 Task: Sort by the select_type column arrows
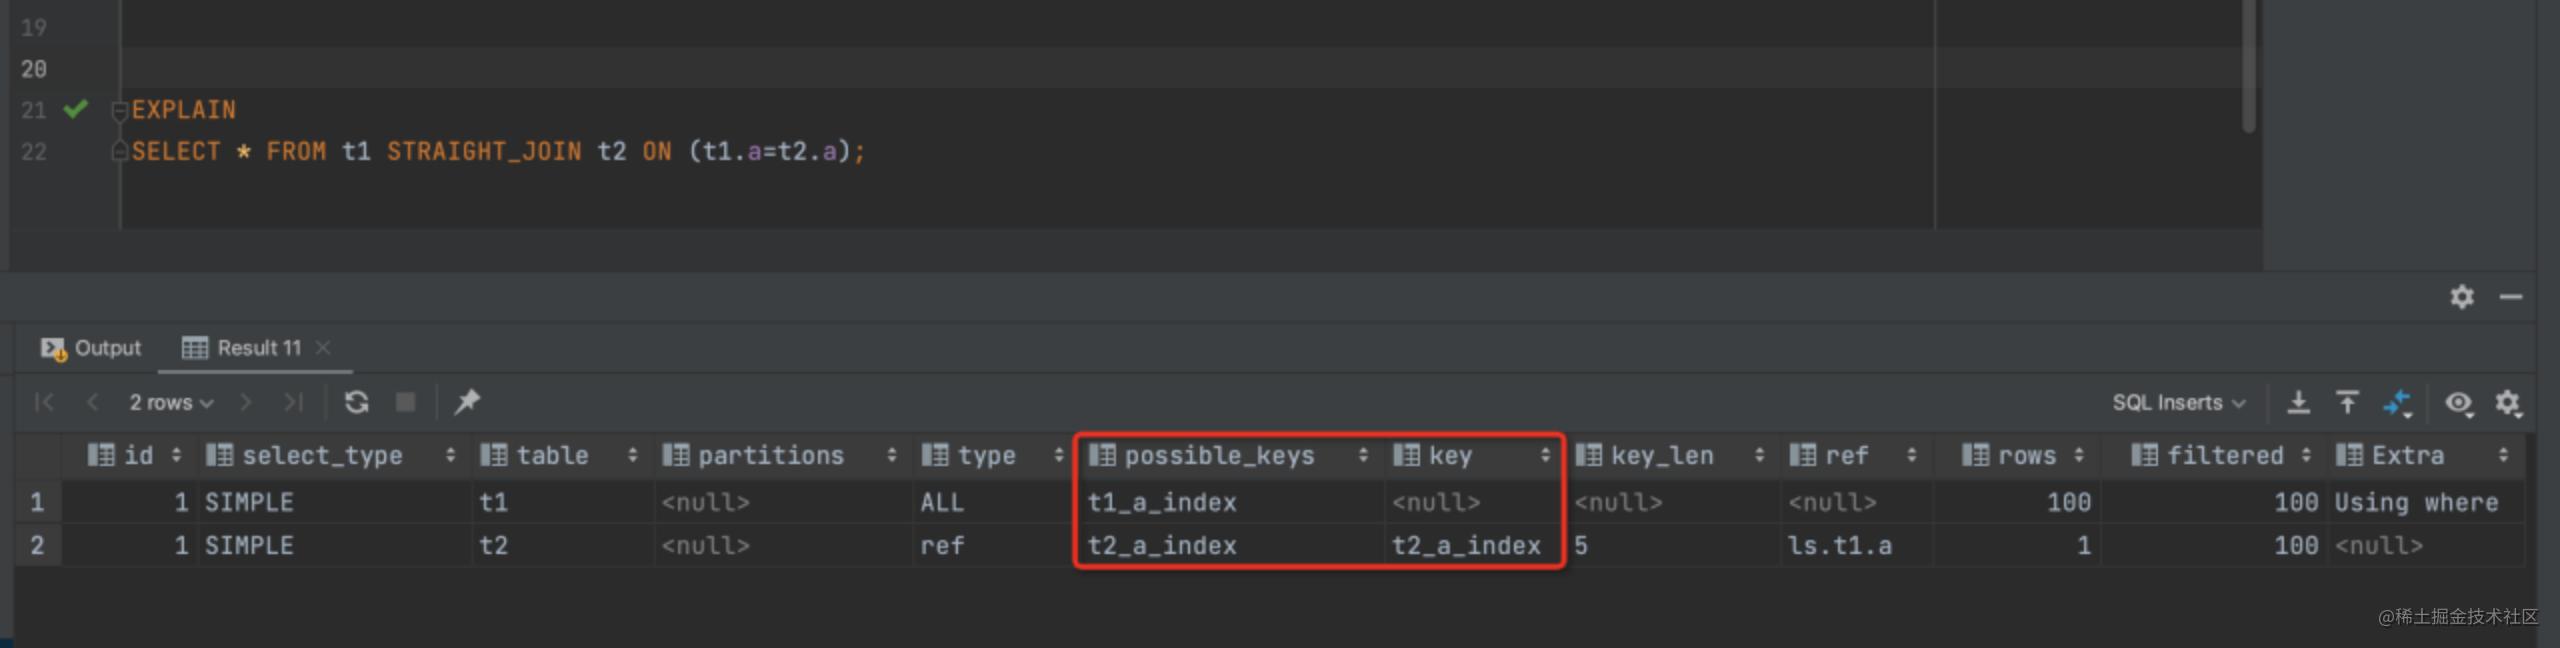[x=450, y=456]
